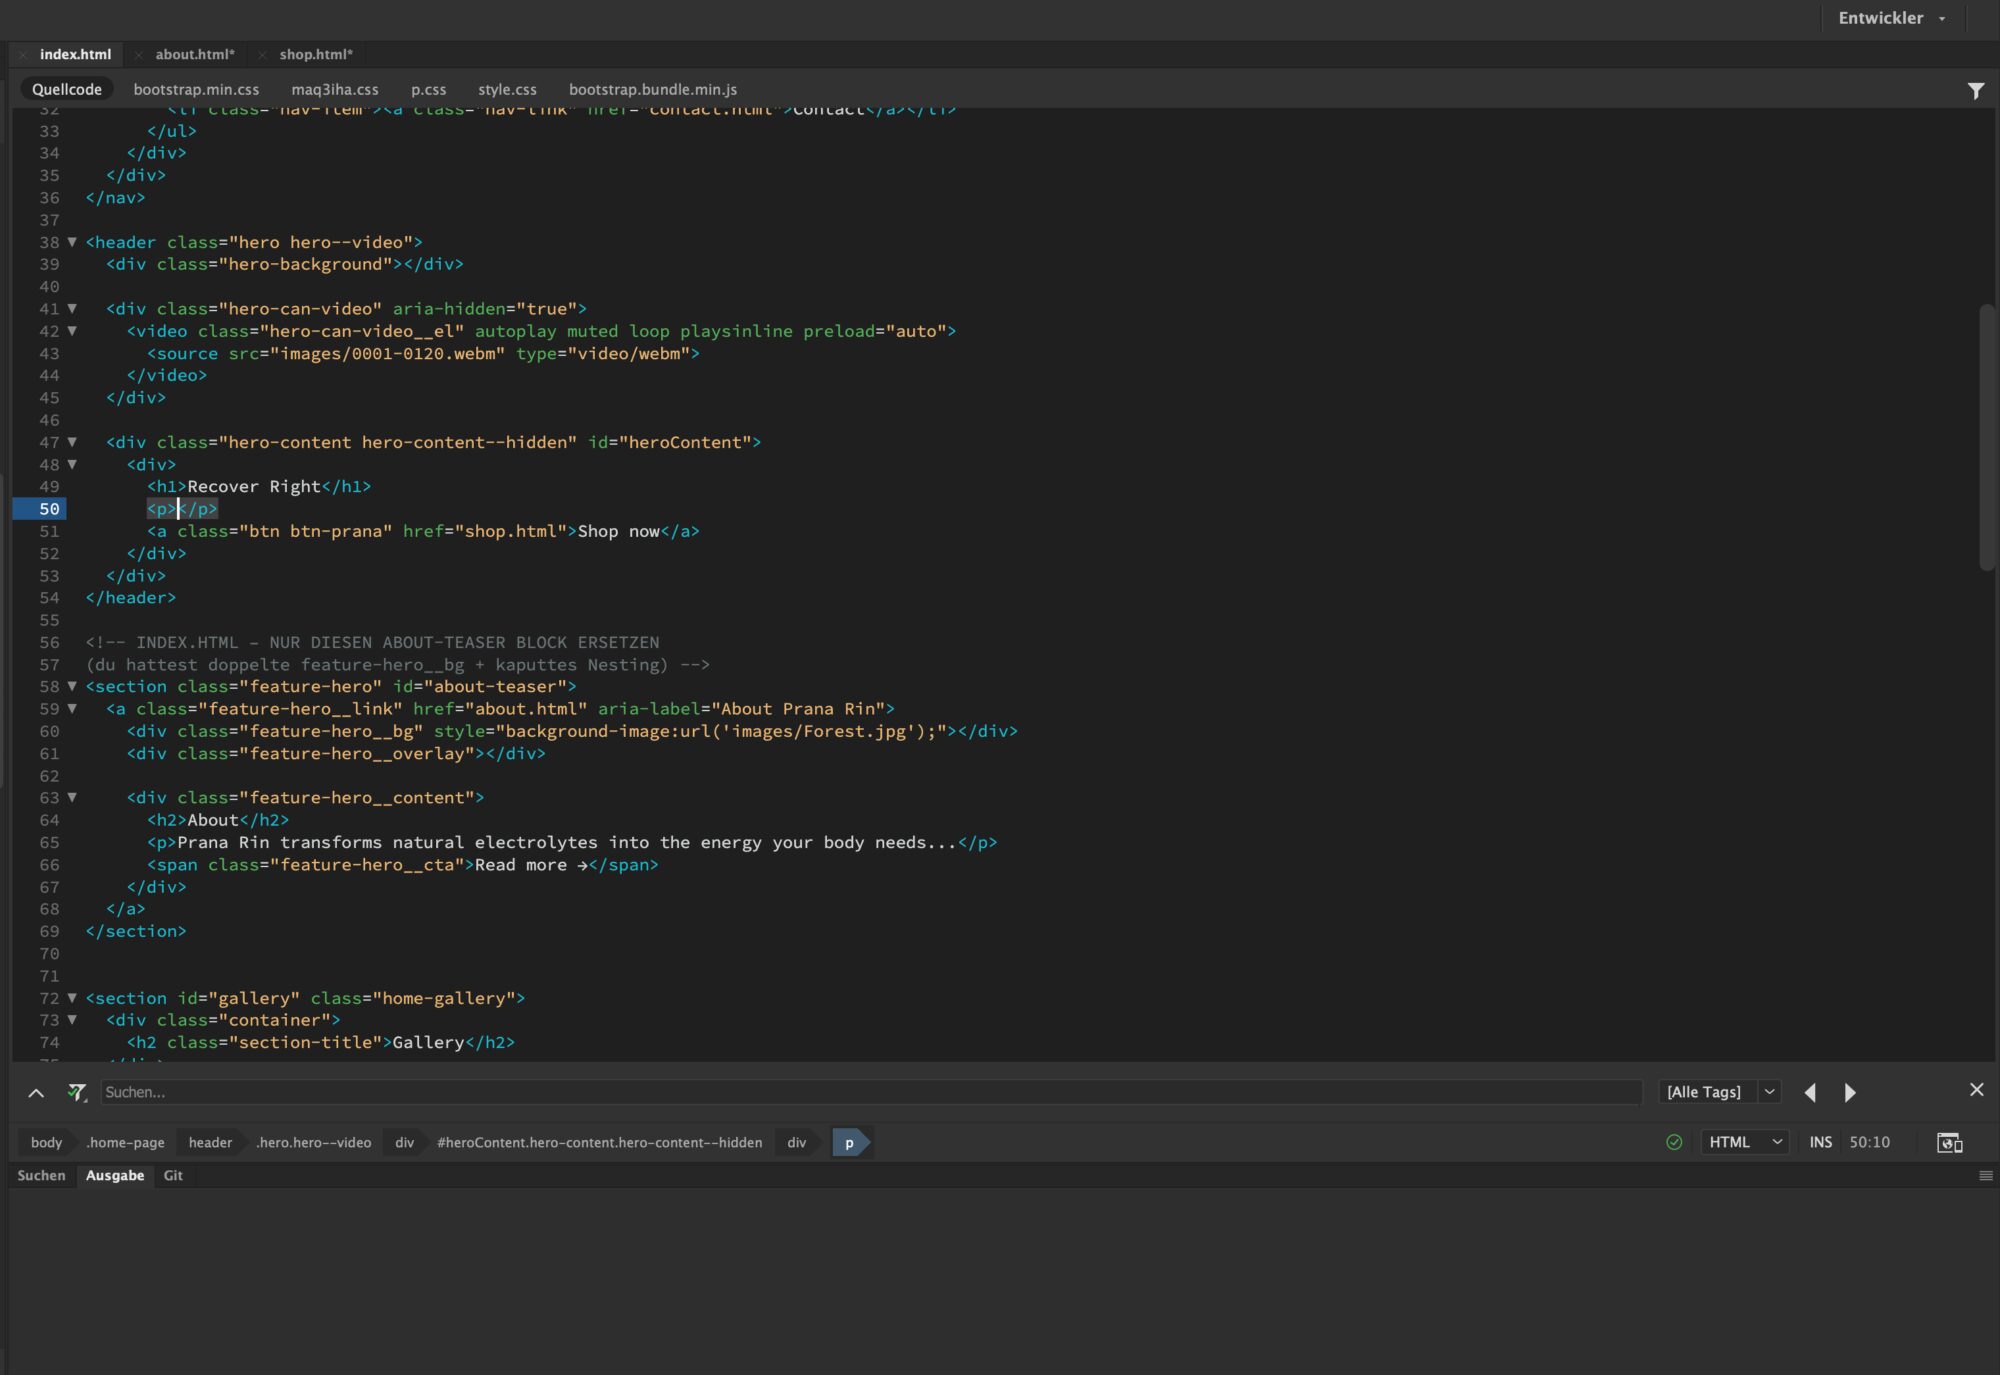Switch to the about.html tab
Image resolution: width=2000 pixels, height=1375 pixels.
tap(194, 54)
